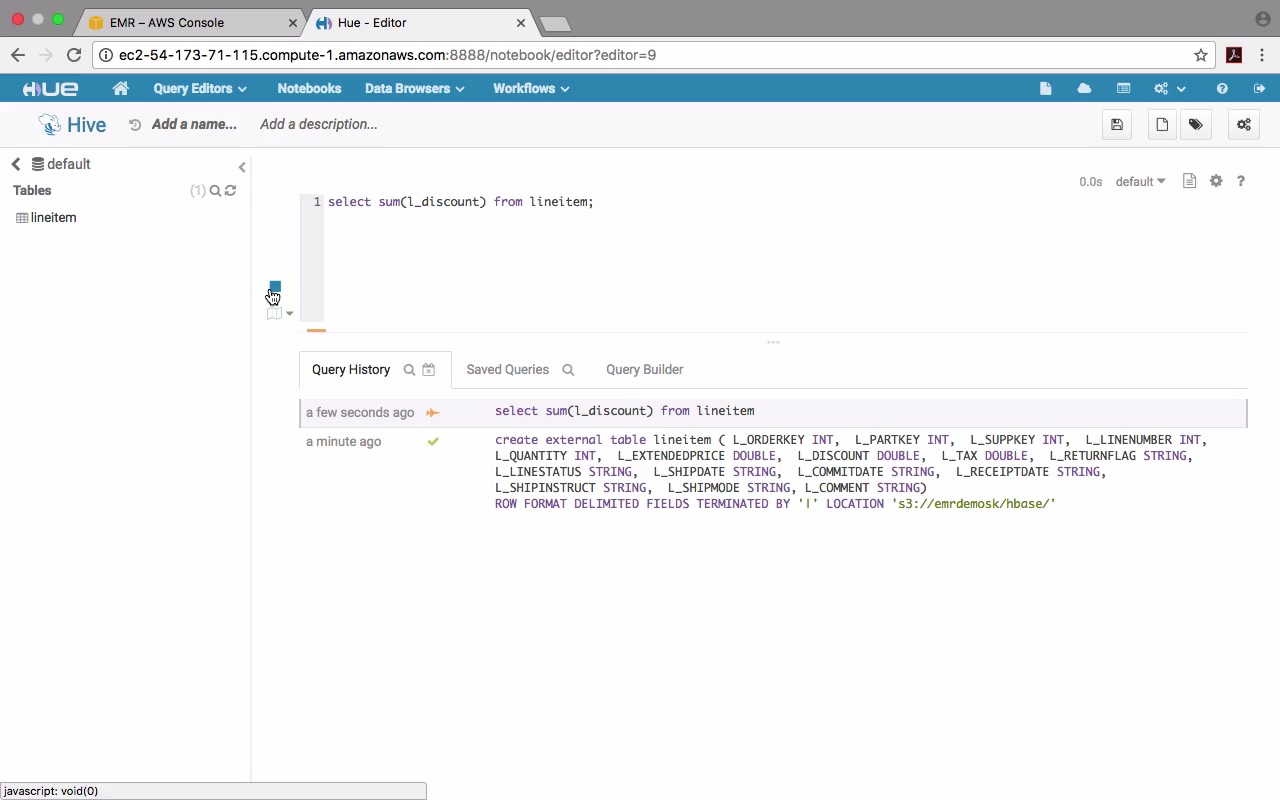The width and height of the screenshot is (1280, 800).
Task: Open the Data Browsers dropdown
Action: click(x=414, y=89)
